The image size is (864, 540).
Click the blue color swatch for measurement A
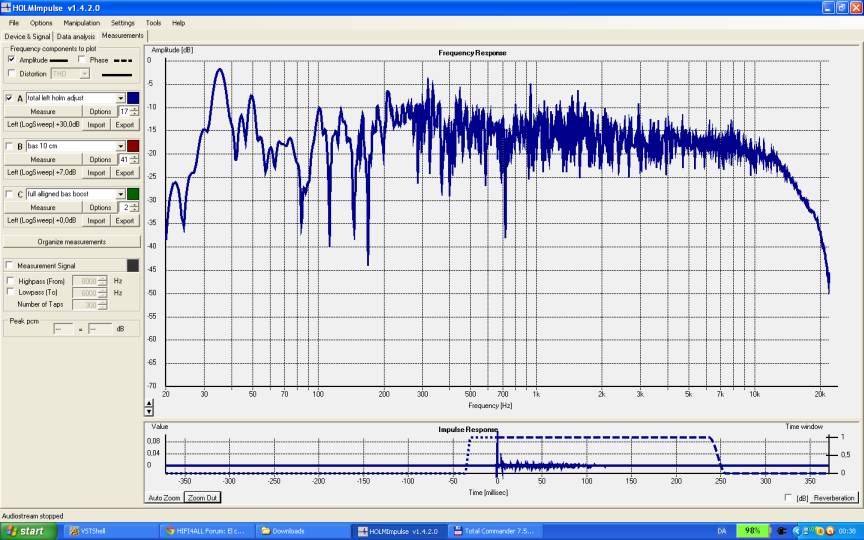[x=133, y=98]
